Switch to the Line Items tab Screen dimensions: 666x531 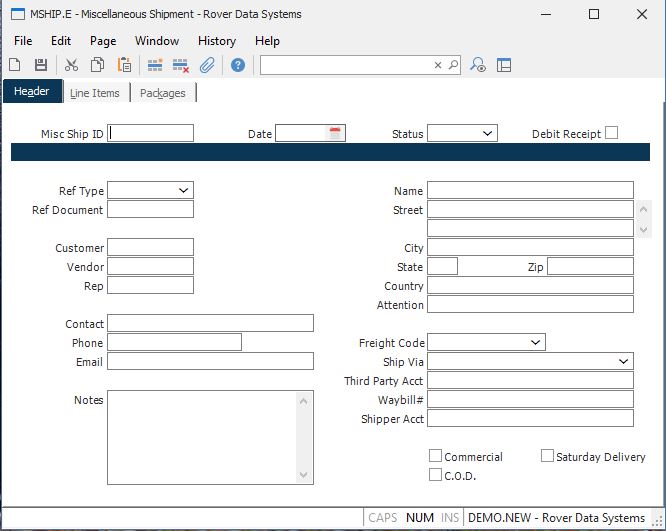click(94, 93)
